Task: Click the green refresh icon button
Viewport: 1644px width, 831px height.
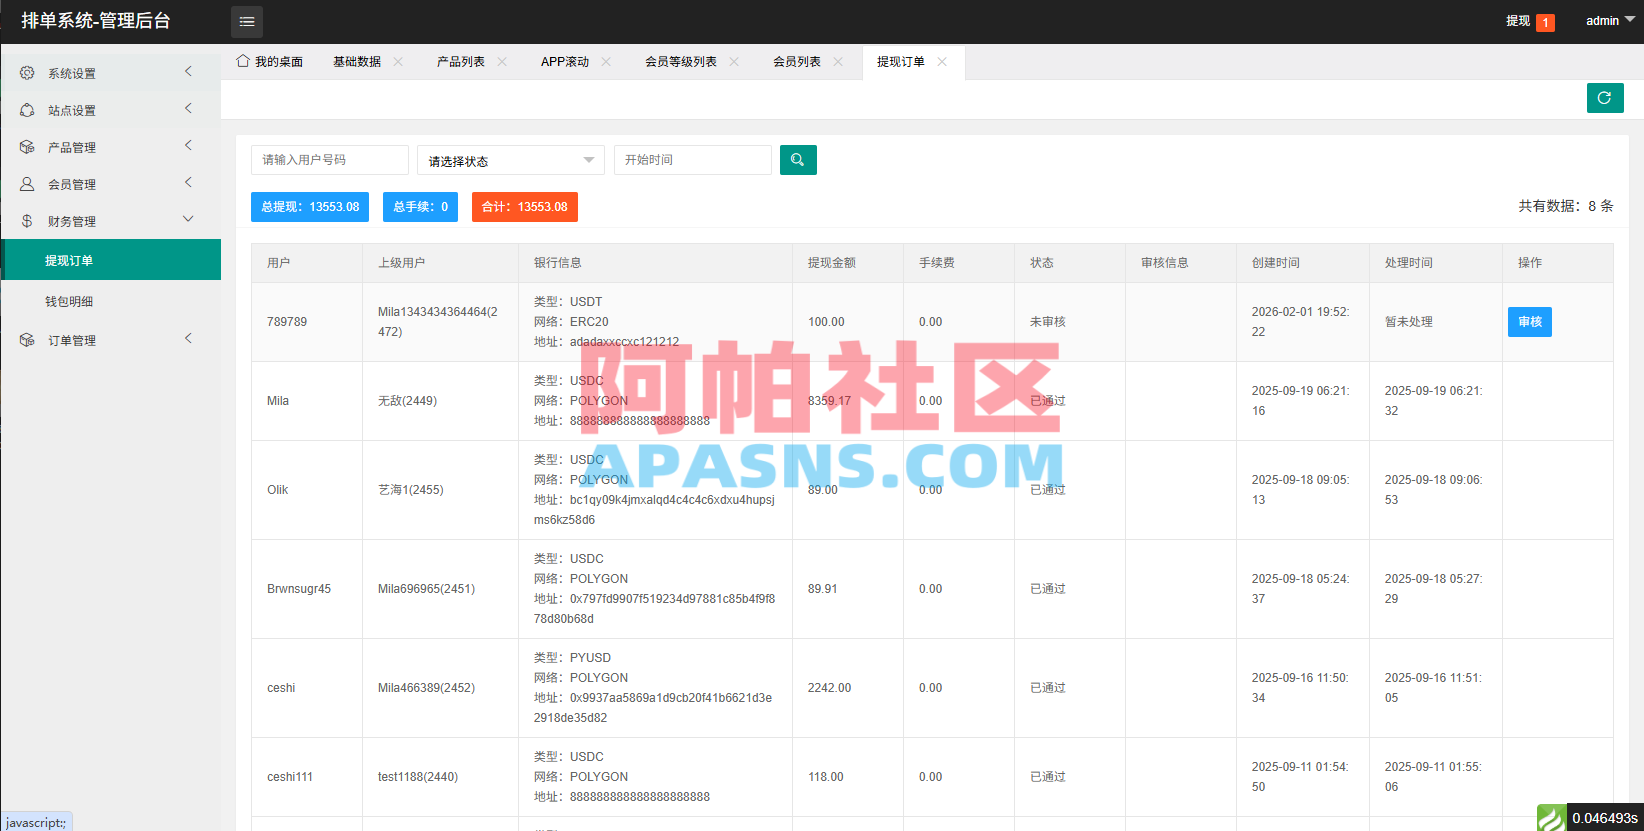Action: pyautogui.click(x=1605, y=98)
